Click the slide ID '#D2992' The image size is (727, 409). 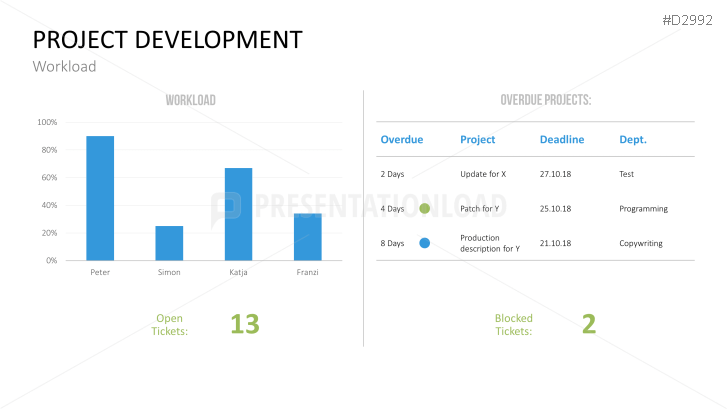687,20
